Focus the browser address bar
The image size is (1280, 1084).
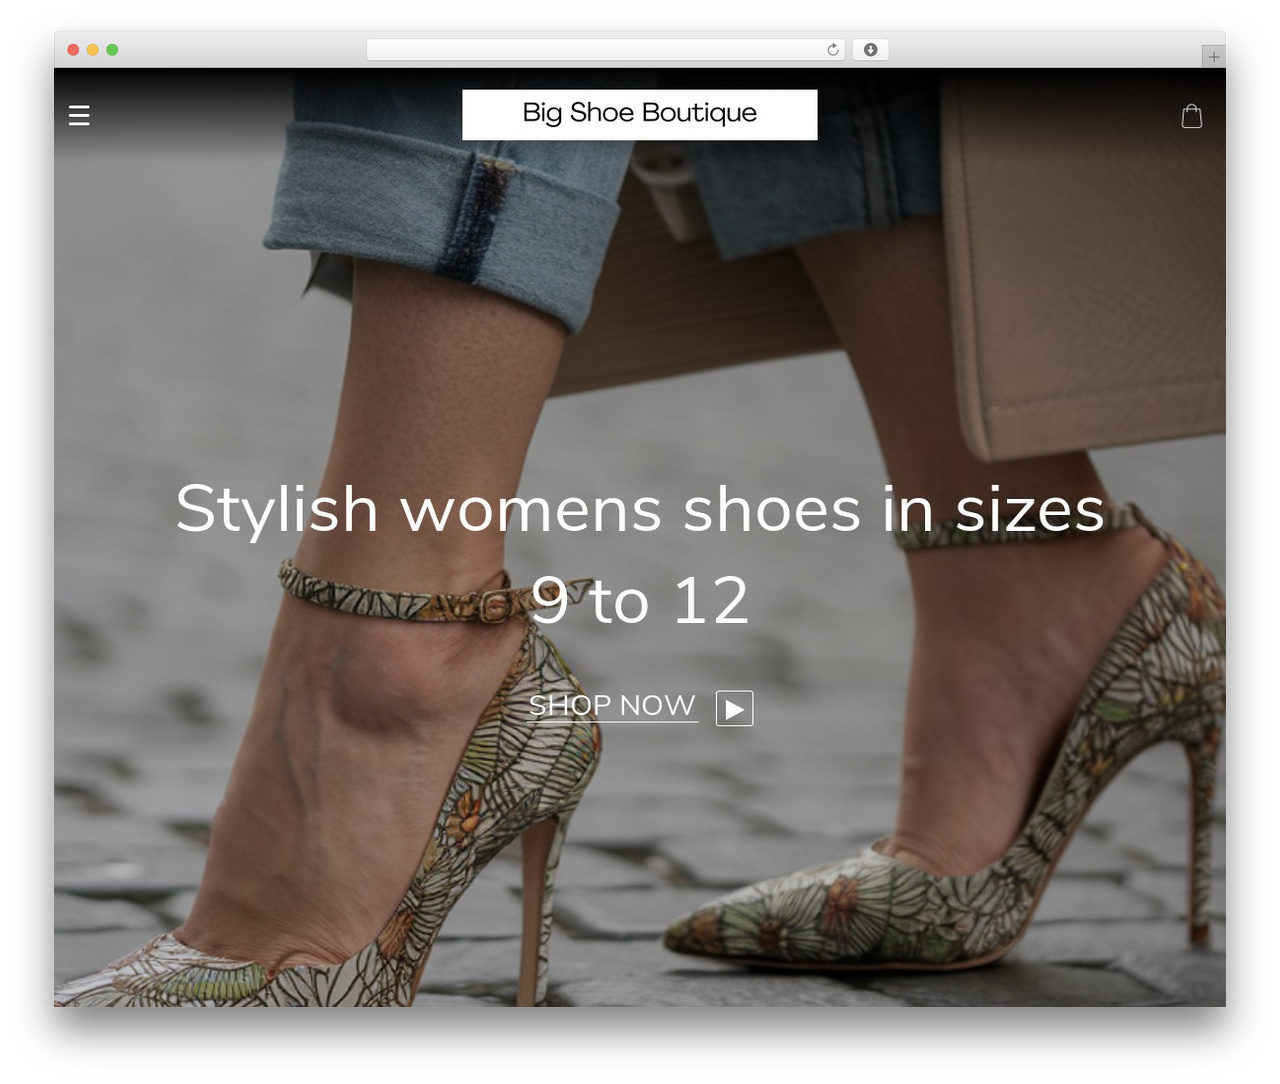point(605,50)
